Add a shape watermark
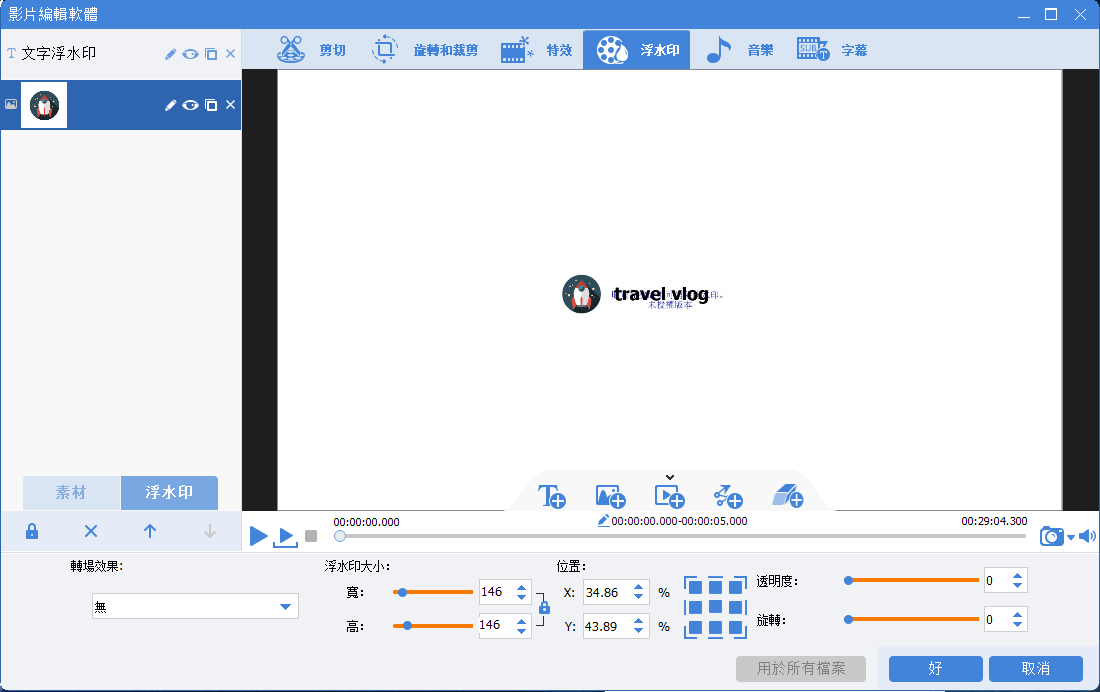 pyautogui.click(x=728, y=496)
